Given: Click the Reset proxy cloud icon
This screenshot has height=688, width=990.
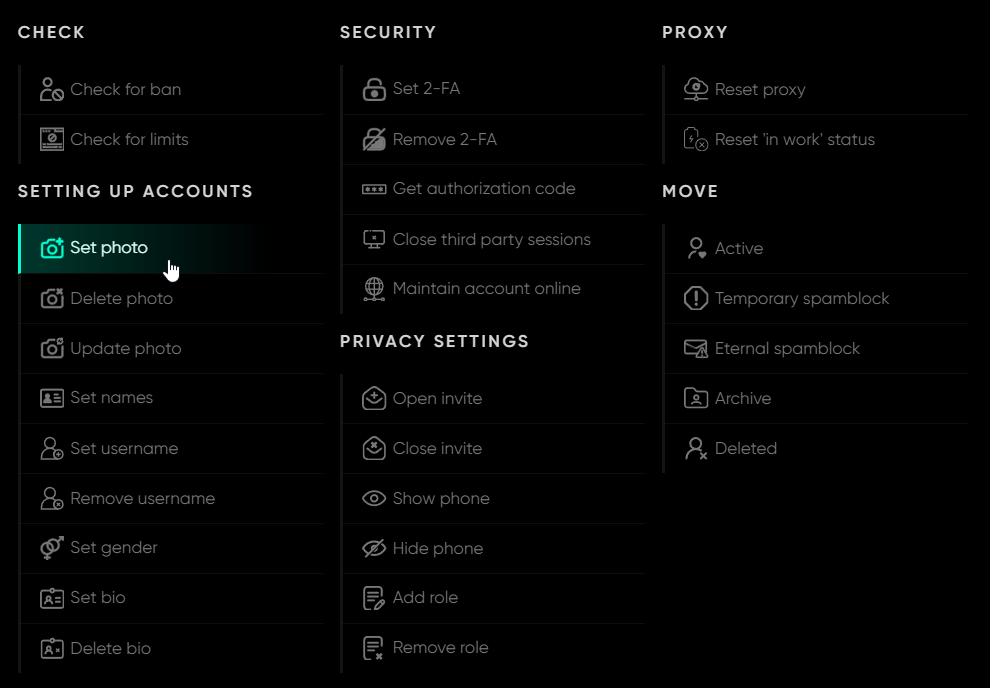Looking at the screenshot, I should click(x=696, y=89).
